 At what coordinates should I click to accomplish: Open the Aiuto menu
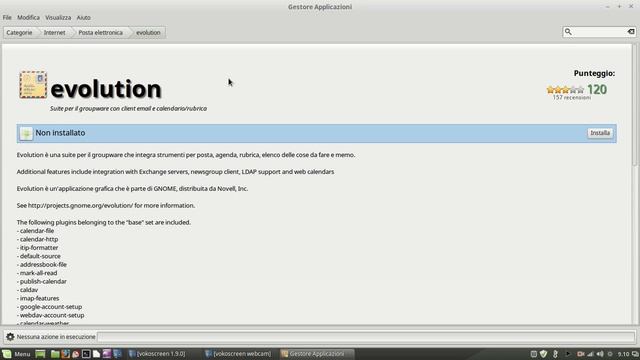tap(83, 18)
